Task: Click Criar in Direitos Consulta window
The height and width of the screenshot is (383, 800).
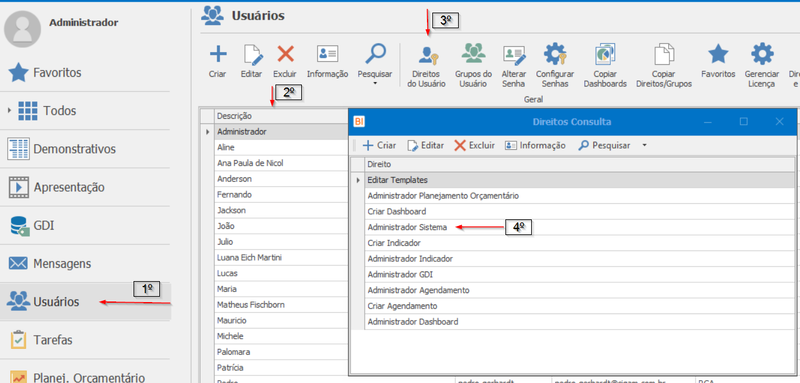Action: [379, 145]
